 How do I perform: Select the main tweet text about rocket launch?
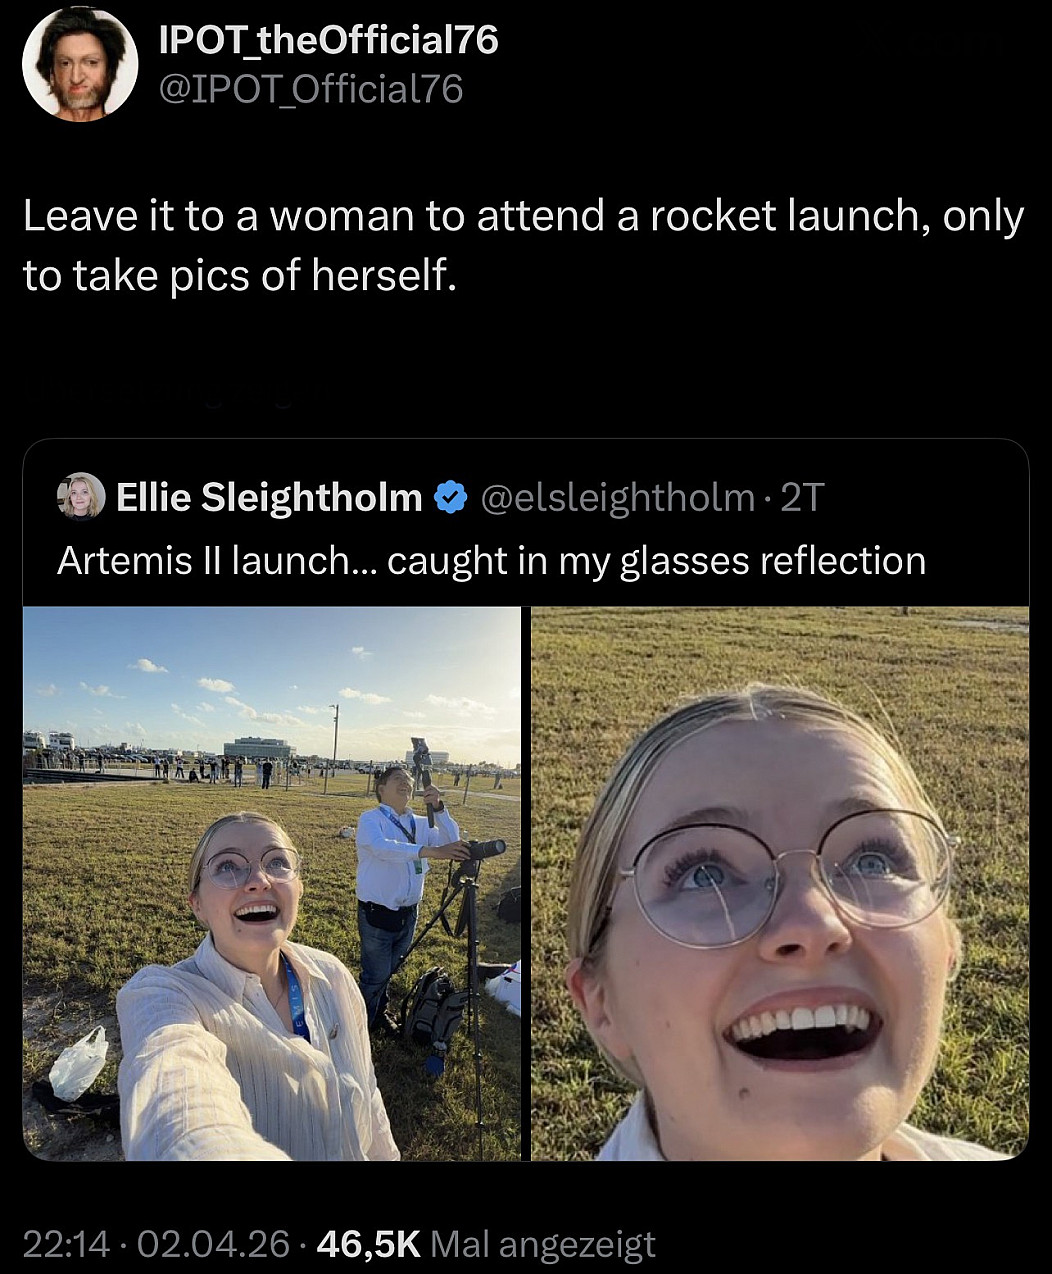(523, 245)
